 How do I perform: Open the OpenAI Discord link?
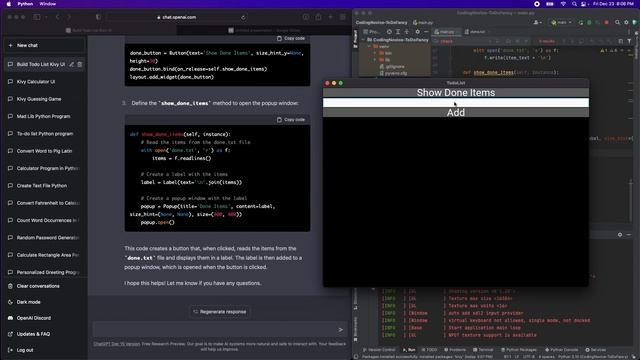pyautogui.click(x=44, y=318)
